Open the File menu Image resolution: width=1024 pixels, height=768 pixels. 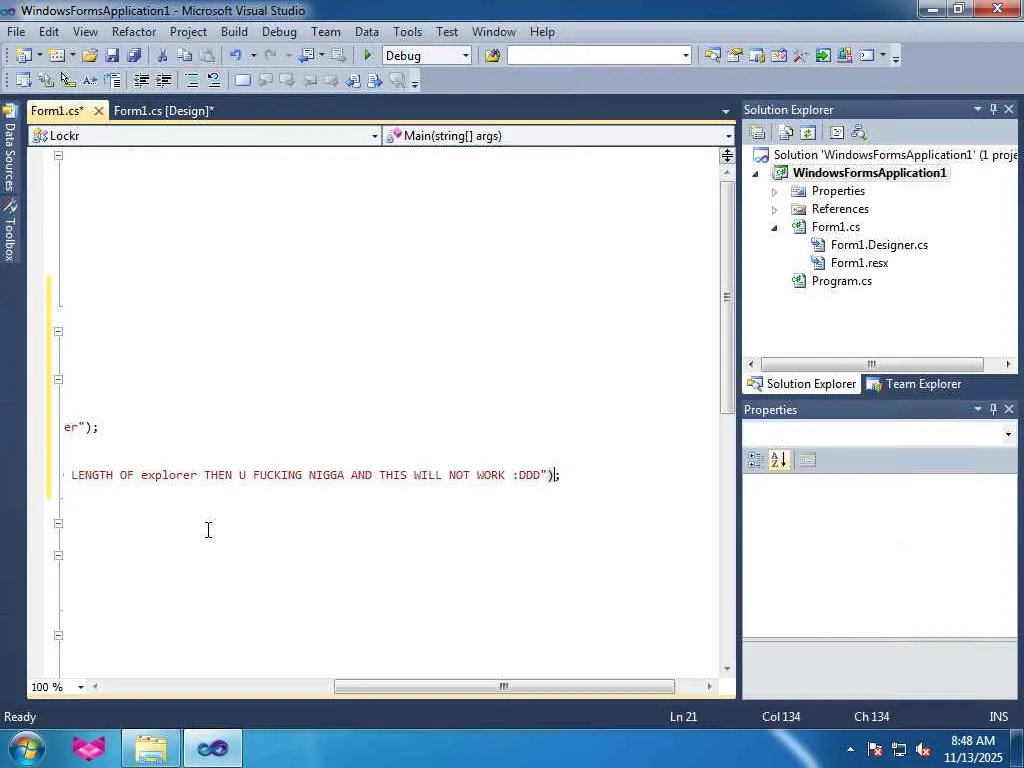coord(16,31)
